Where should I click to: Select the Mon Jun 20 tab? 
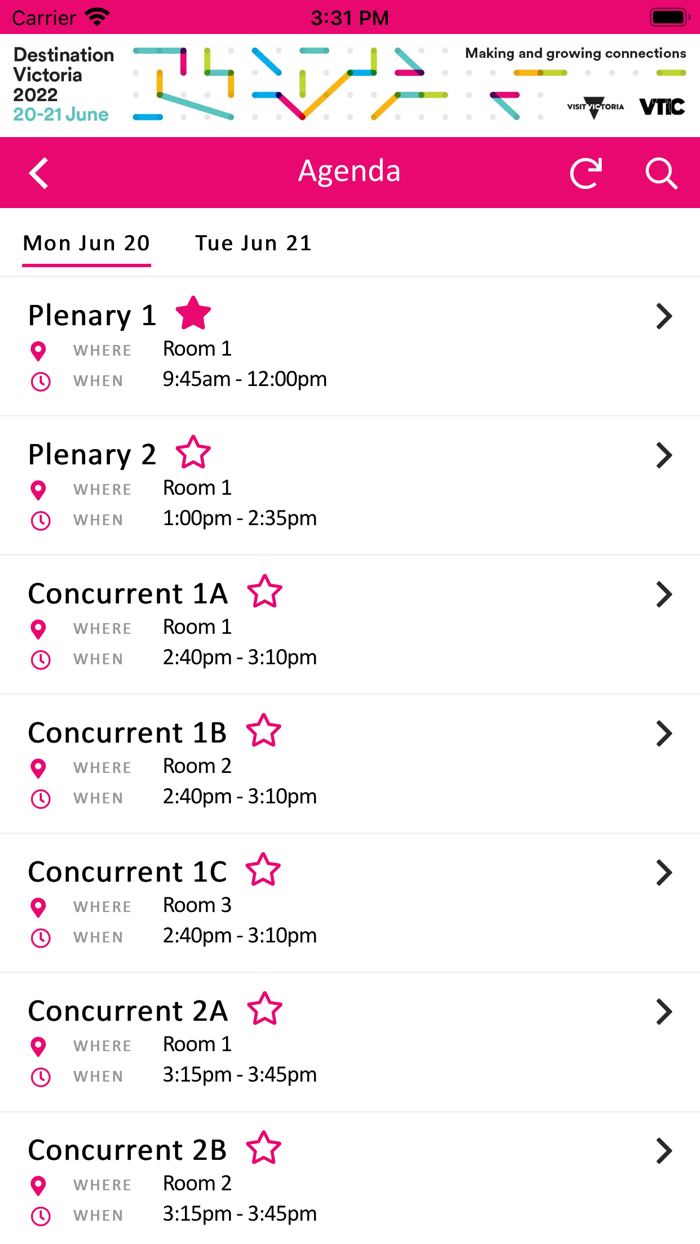coord(86,243)
